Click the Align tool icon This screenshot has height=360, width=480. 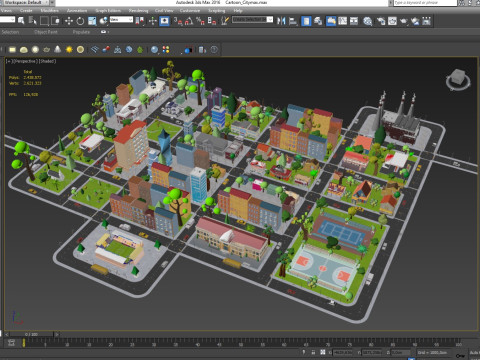point(293,21)
